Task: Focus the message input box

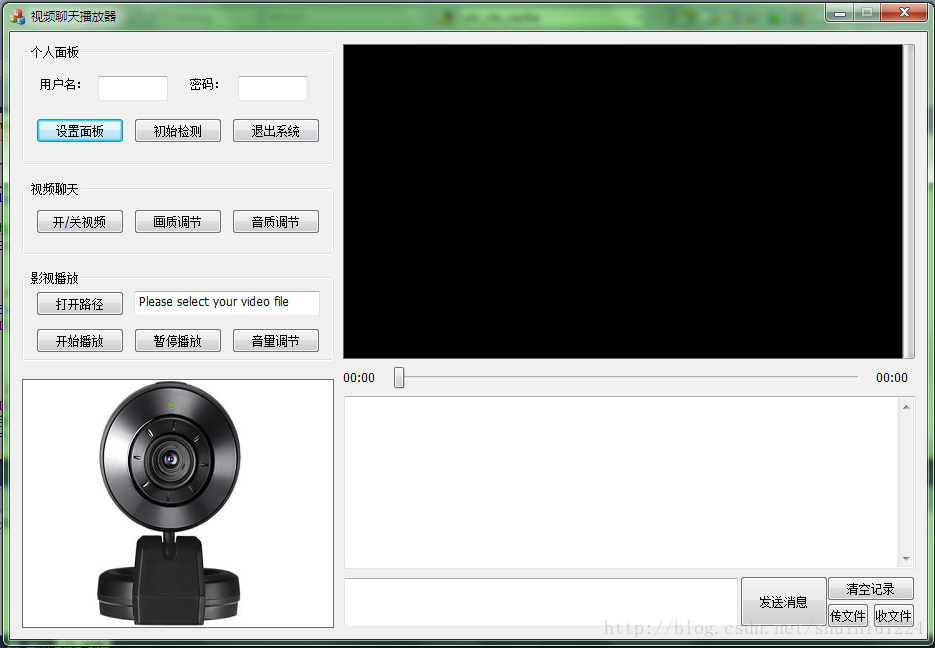Action: [x=541, y=602]
